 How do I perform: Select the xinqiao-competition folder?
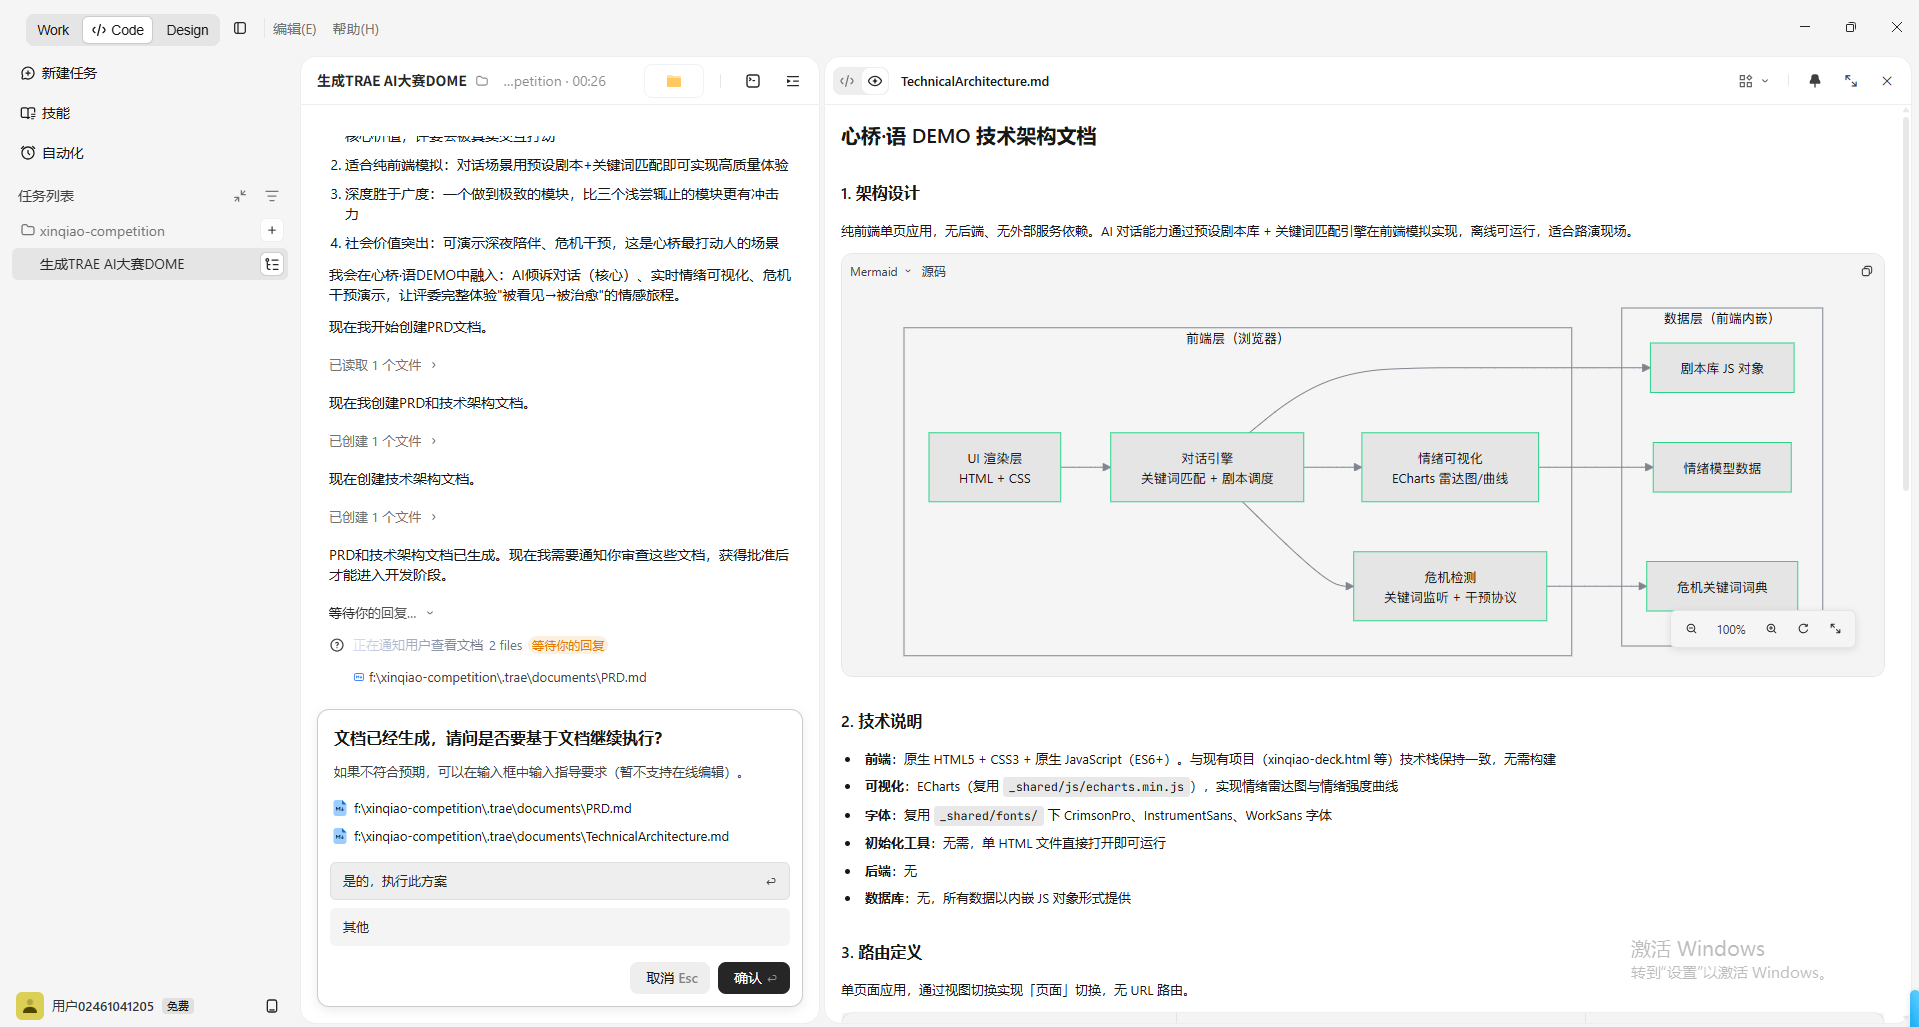102,231
